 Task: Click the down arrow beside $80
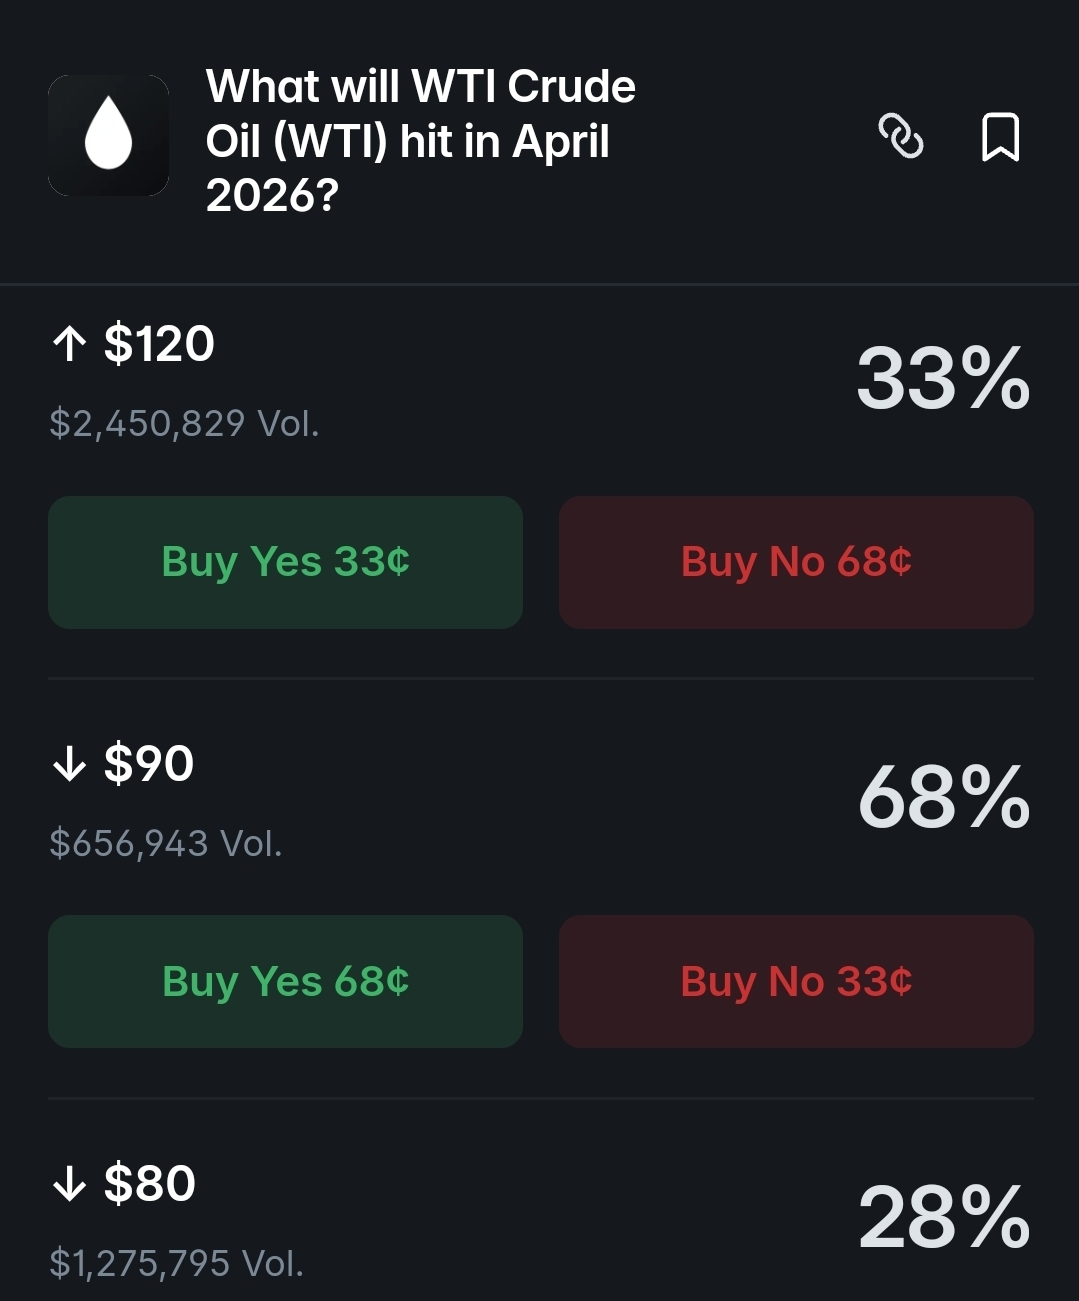[69, 1185]
